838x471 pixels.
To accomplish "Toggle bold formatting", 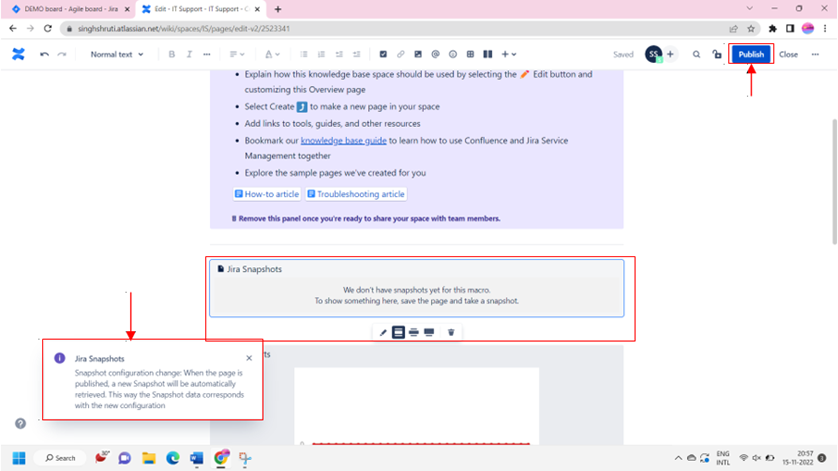I will 172,54.
